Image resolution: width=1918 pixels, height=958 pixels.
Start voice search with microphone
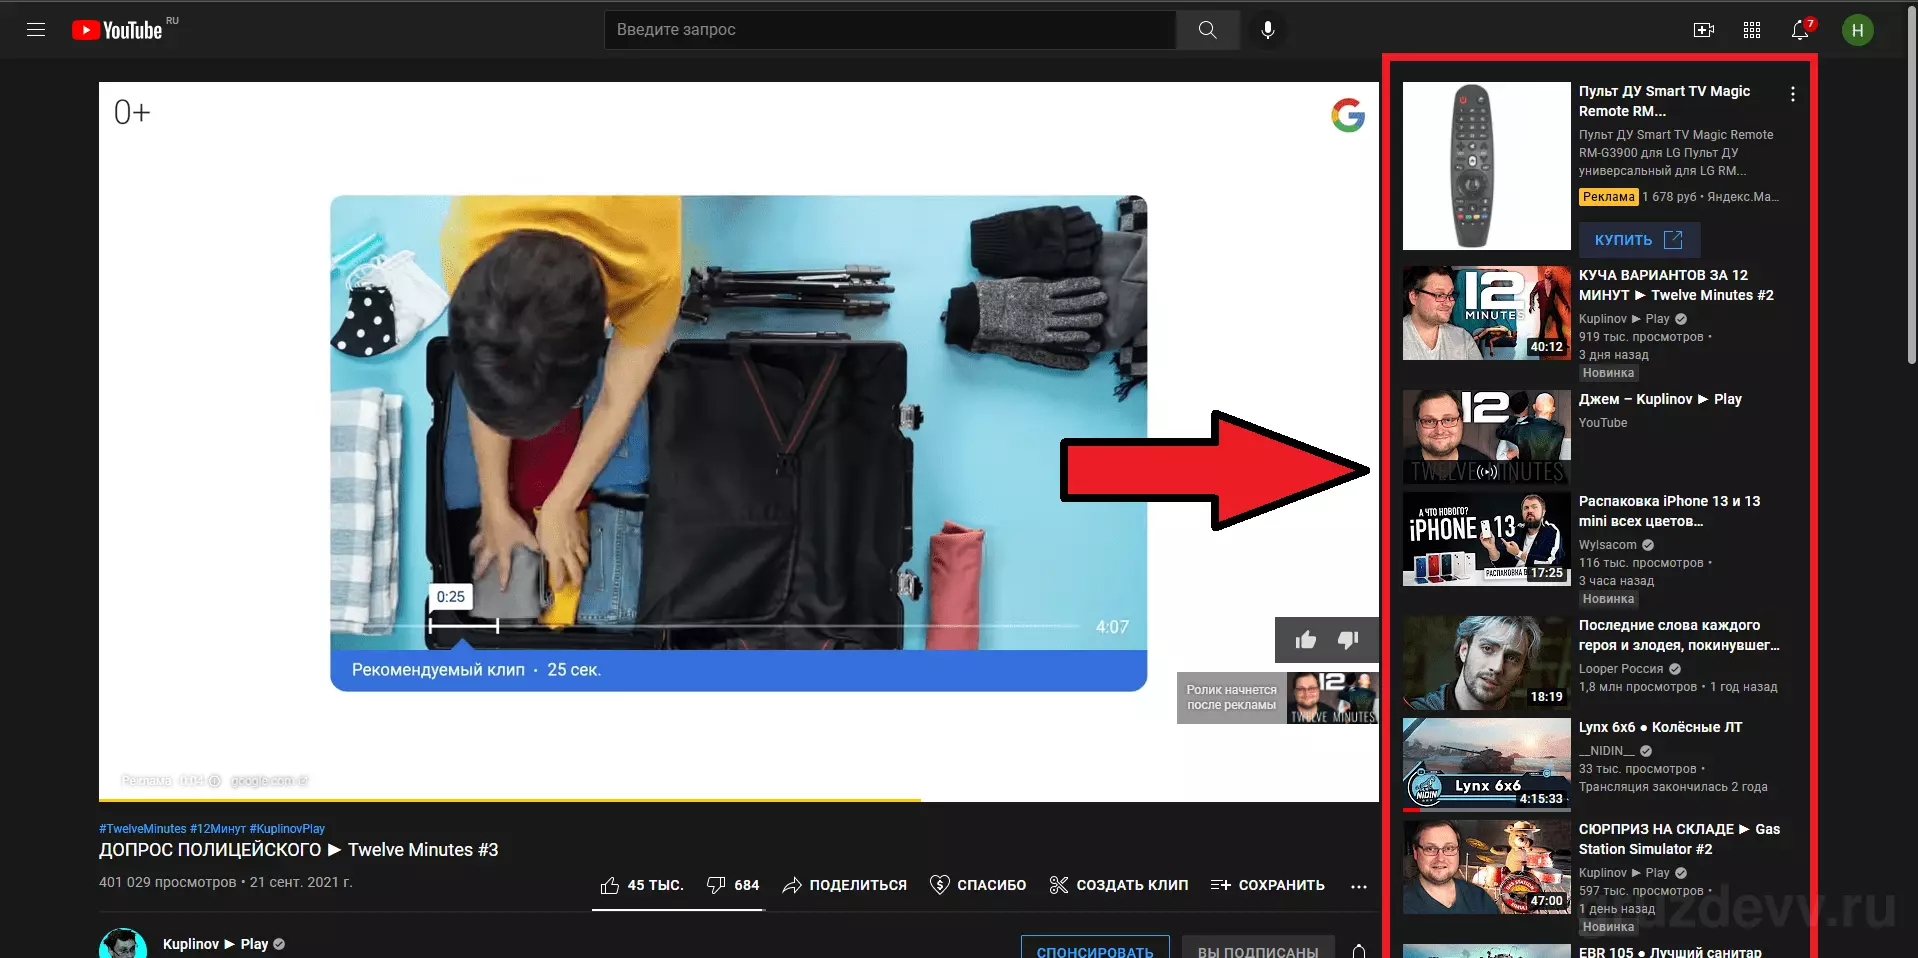(x=1268, y=30)
